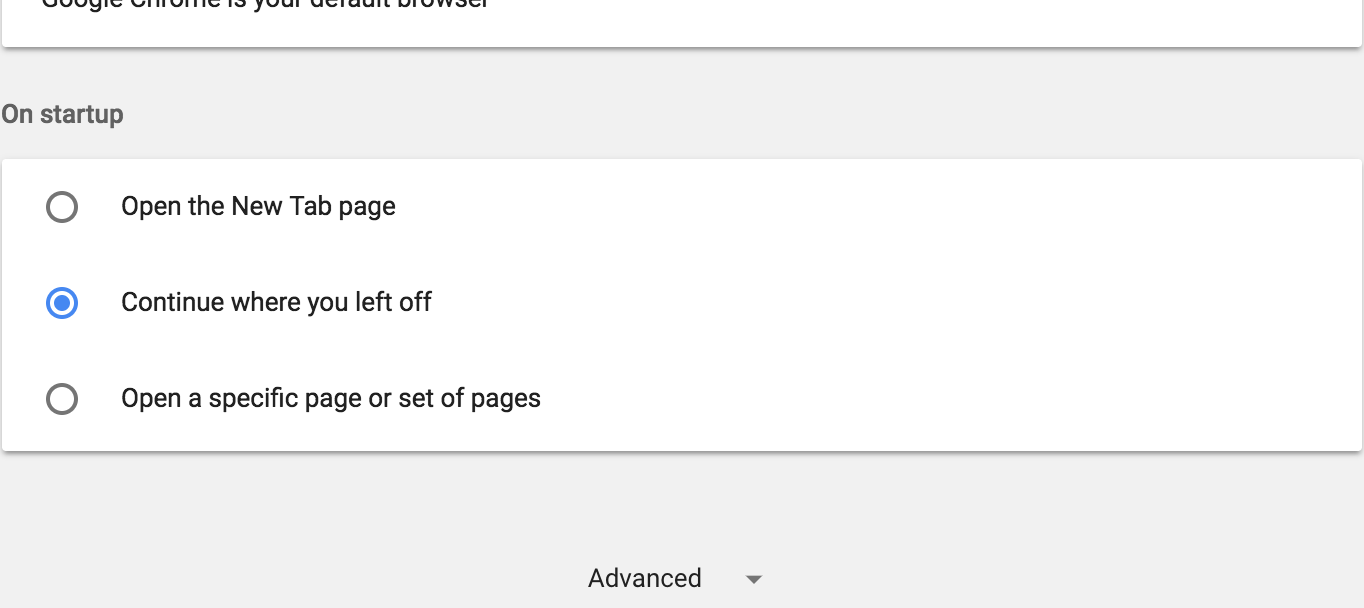1364x608 pixels.
Task: Click the default browser text at top
Action: [x=265, y=4]
